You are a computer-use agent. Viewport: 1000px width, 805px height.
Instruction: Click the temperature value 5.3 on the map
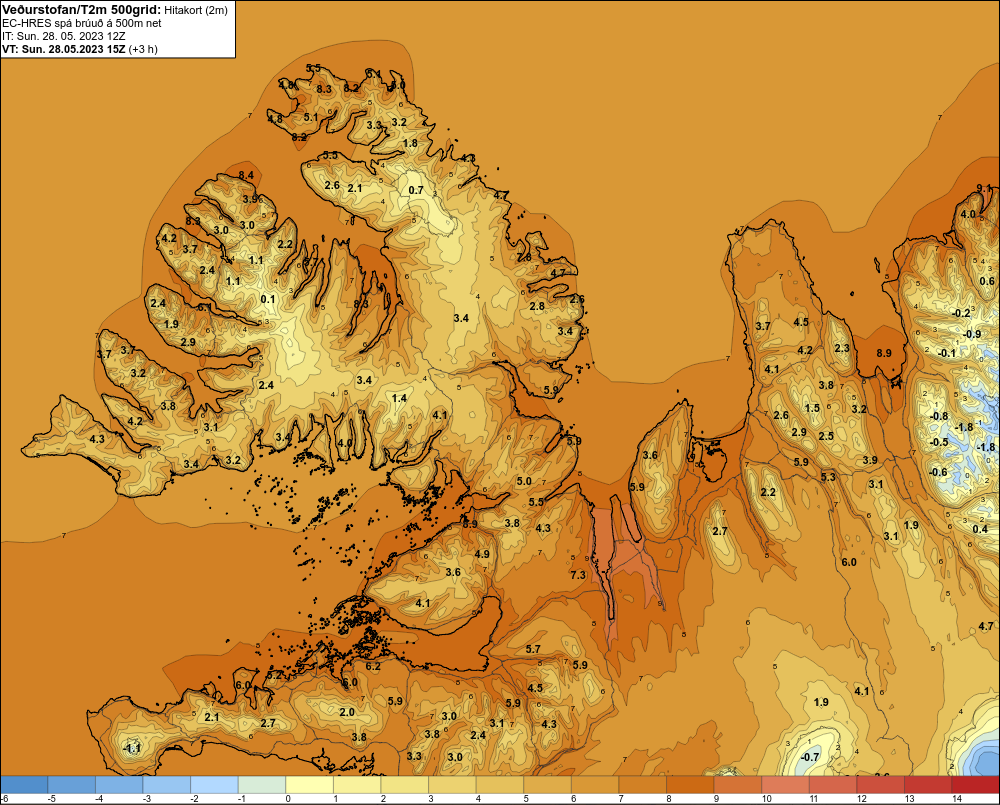(x=828, y=476)
